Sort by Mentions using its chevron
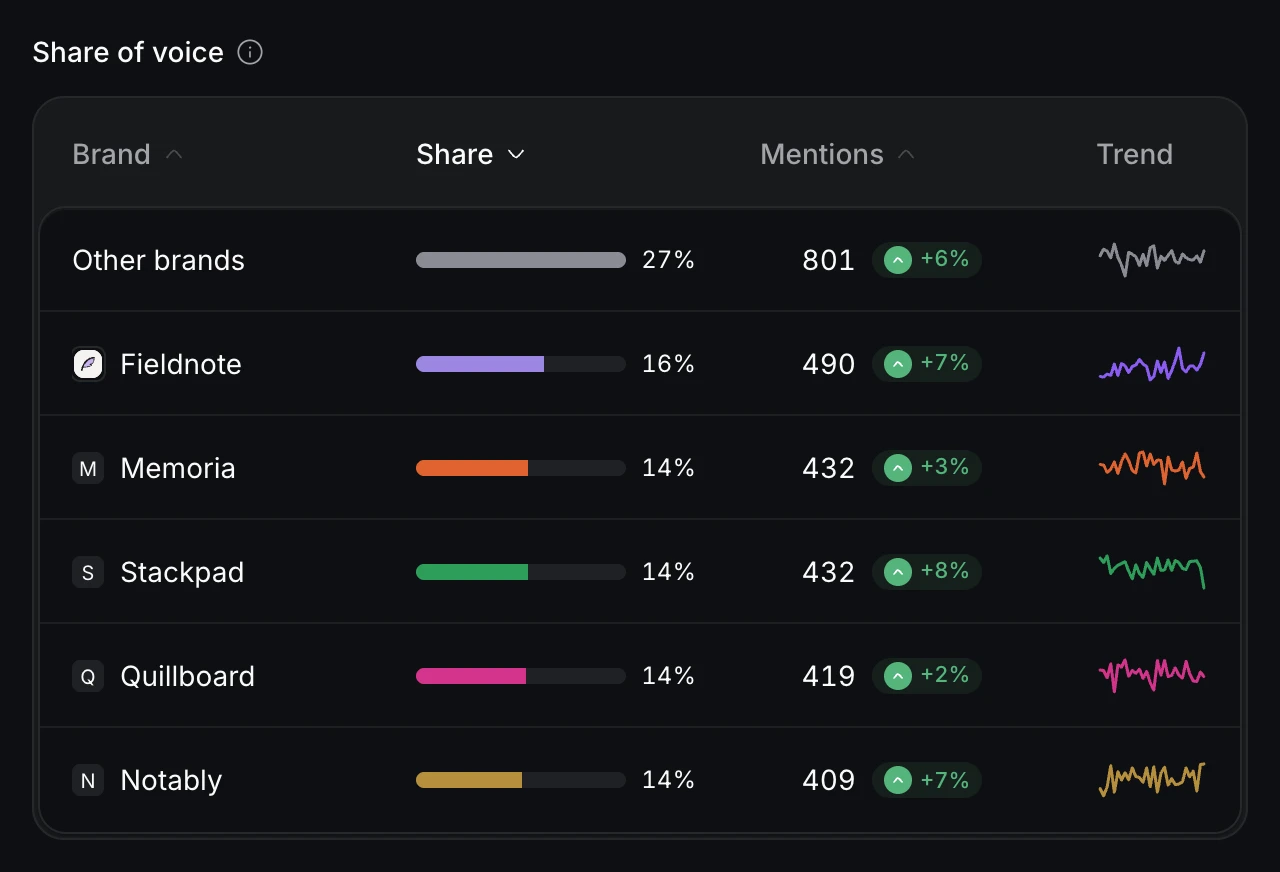This screenshot has height=872, width=1280. [907, 154]
